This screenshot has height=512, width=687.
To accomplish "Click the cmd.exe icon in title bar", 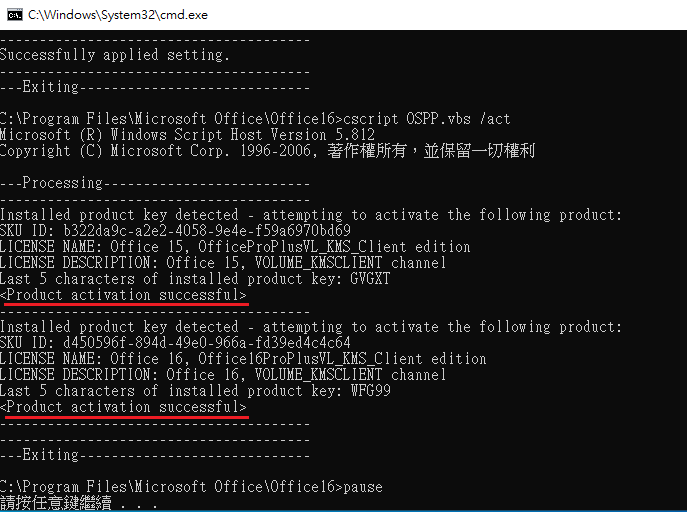I will (13, 15).
